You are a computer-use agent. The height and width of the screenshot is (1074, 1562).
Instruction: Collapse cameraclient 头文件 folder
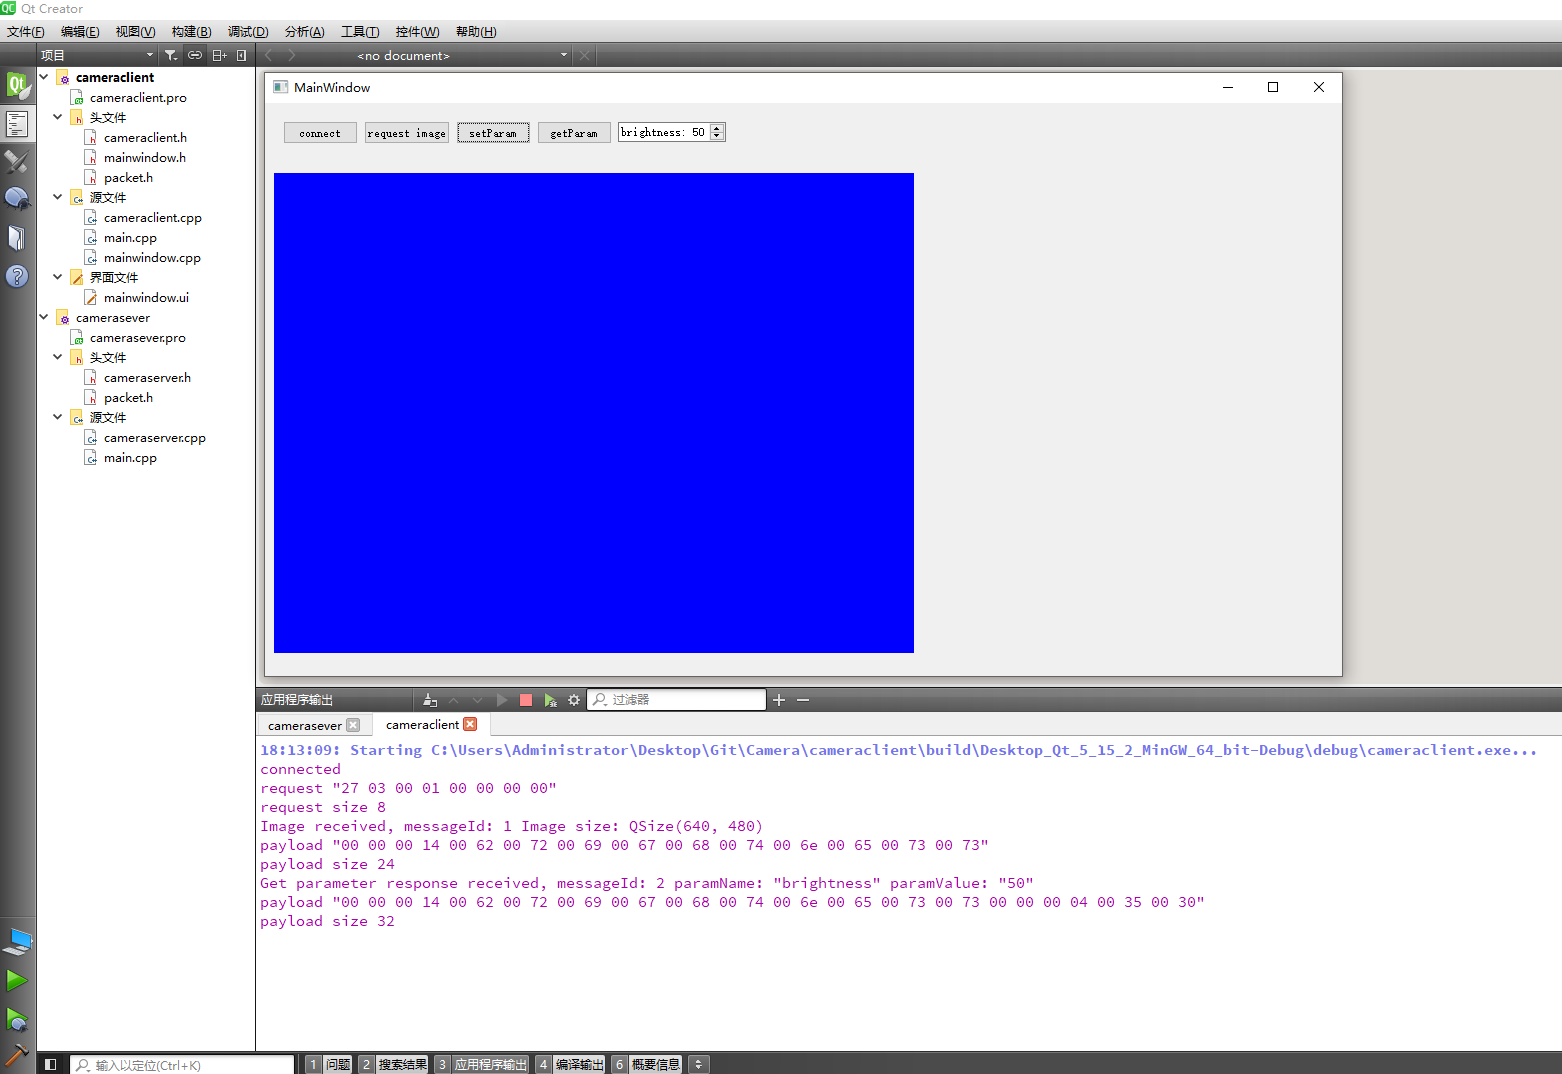pyautogui.click(x=58, y=117)
